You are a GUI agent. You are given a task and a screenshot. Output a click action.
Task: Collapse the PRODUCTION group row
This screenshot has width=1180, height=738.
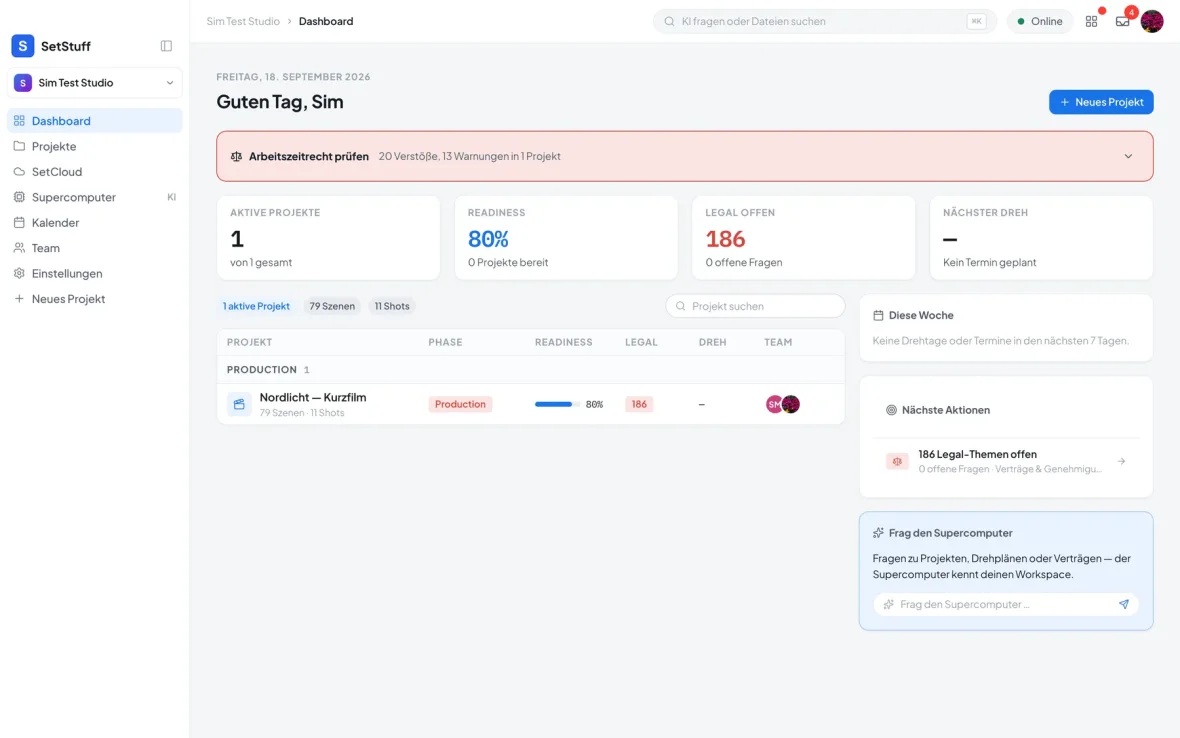click(531, 369)
